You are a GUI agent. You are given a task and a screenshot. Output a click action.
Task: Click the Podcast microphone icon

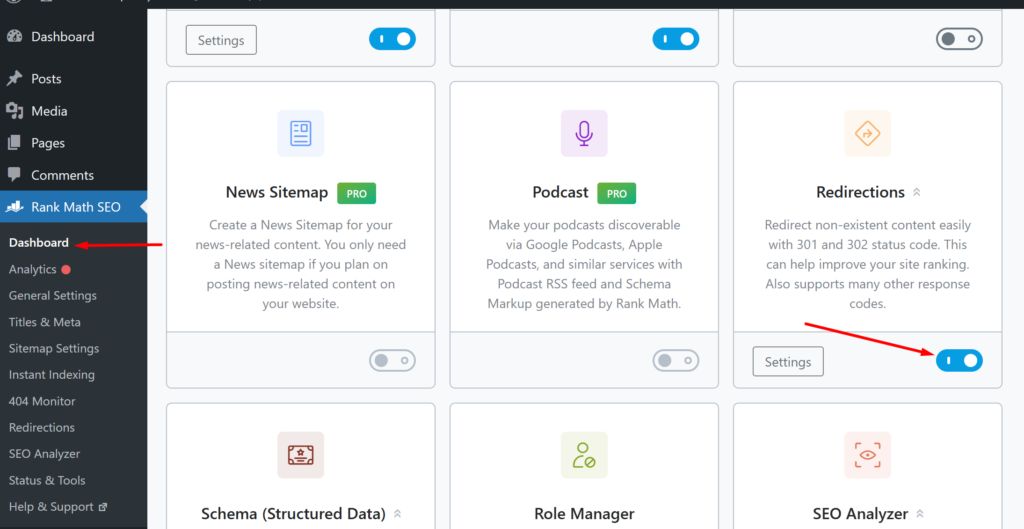click(584, 133)
